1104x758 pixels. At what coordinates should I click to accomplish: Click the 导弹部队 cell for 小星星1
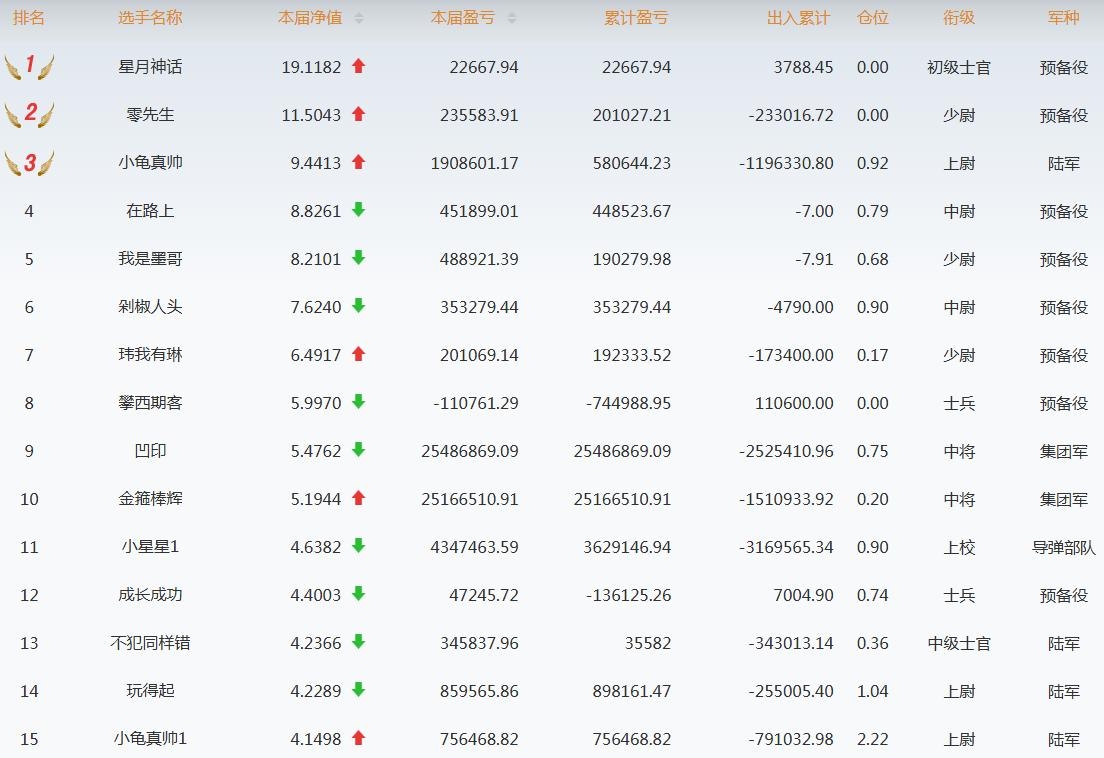point(1064,547)
